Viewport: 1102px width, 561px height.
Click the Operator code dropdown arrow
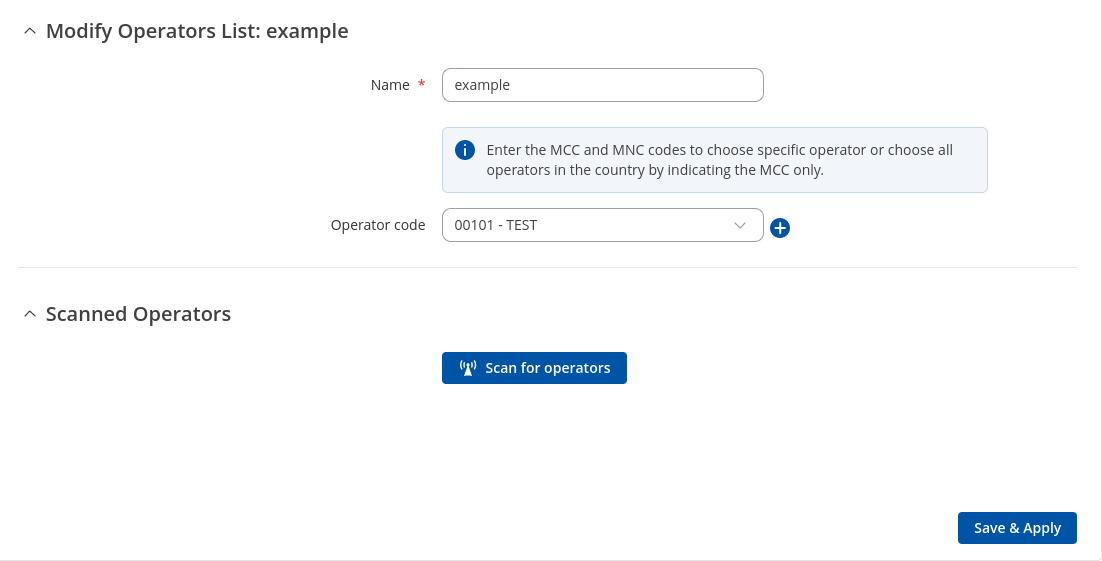pos(740,225)
